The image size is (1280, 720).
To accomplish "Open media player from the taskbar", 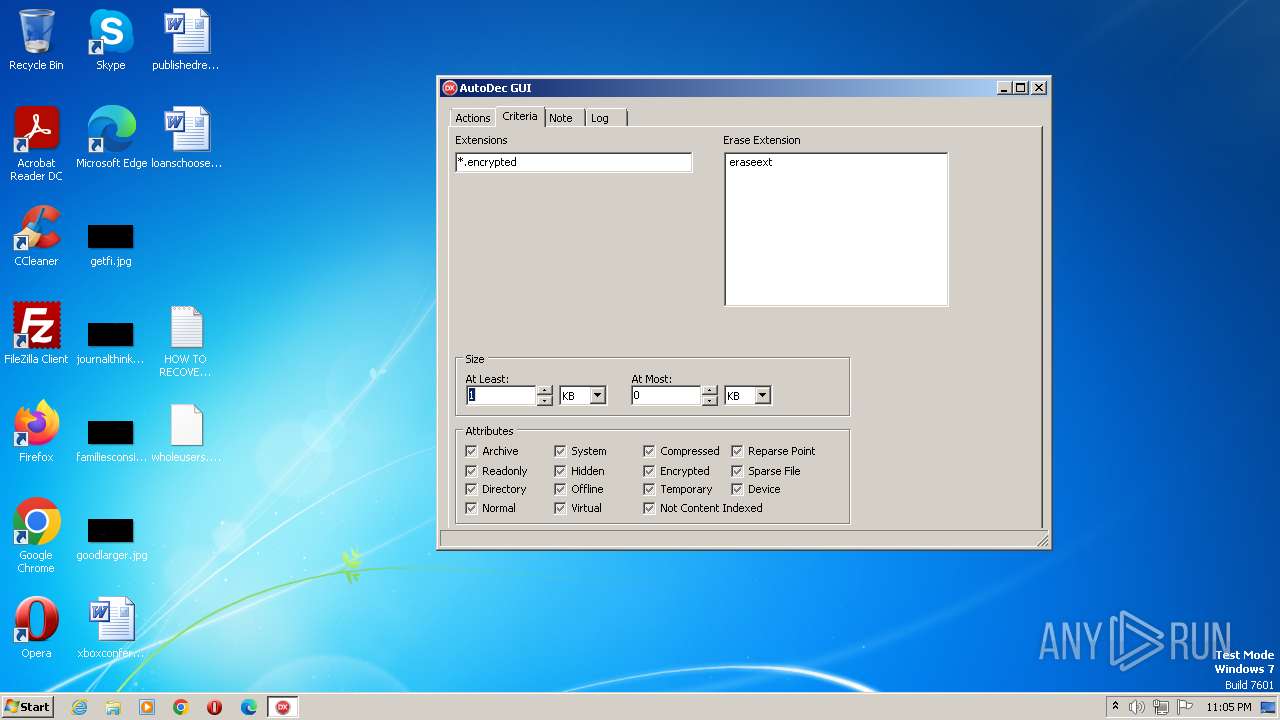I will click(147, 707).
